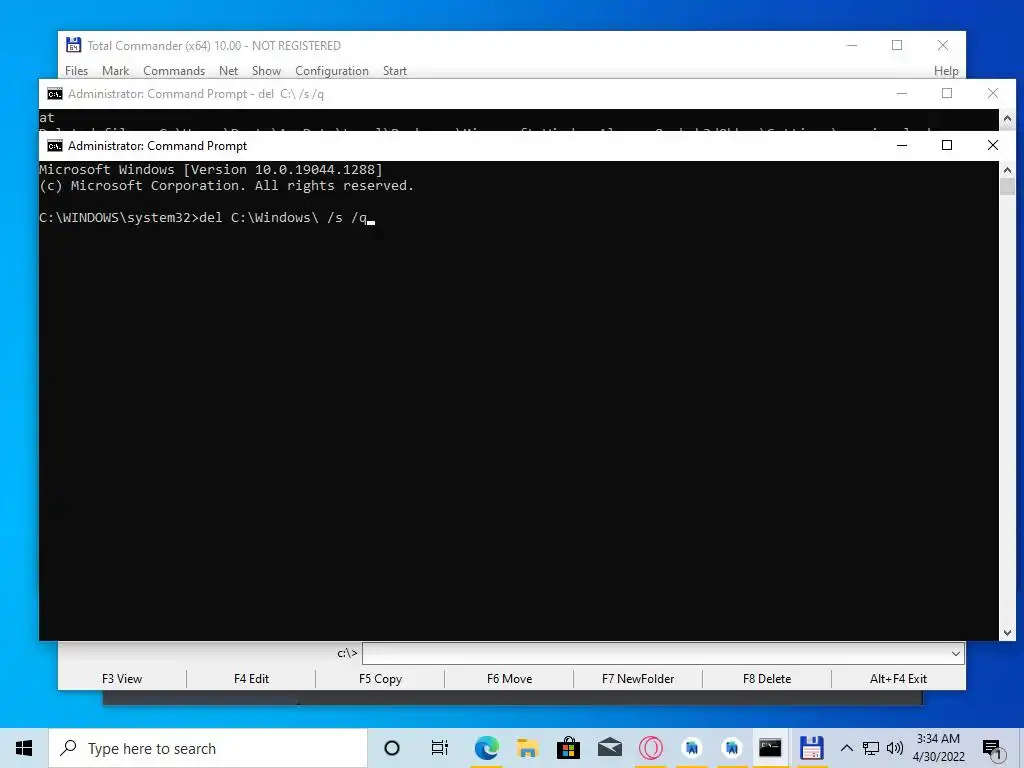Open the Net menu in Total Commander
The width and height of the screenshot is (1024, 768).
coord(229,71)
